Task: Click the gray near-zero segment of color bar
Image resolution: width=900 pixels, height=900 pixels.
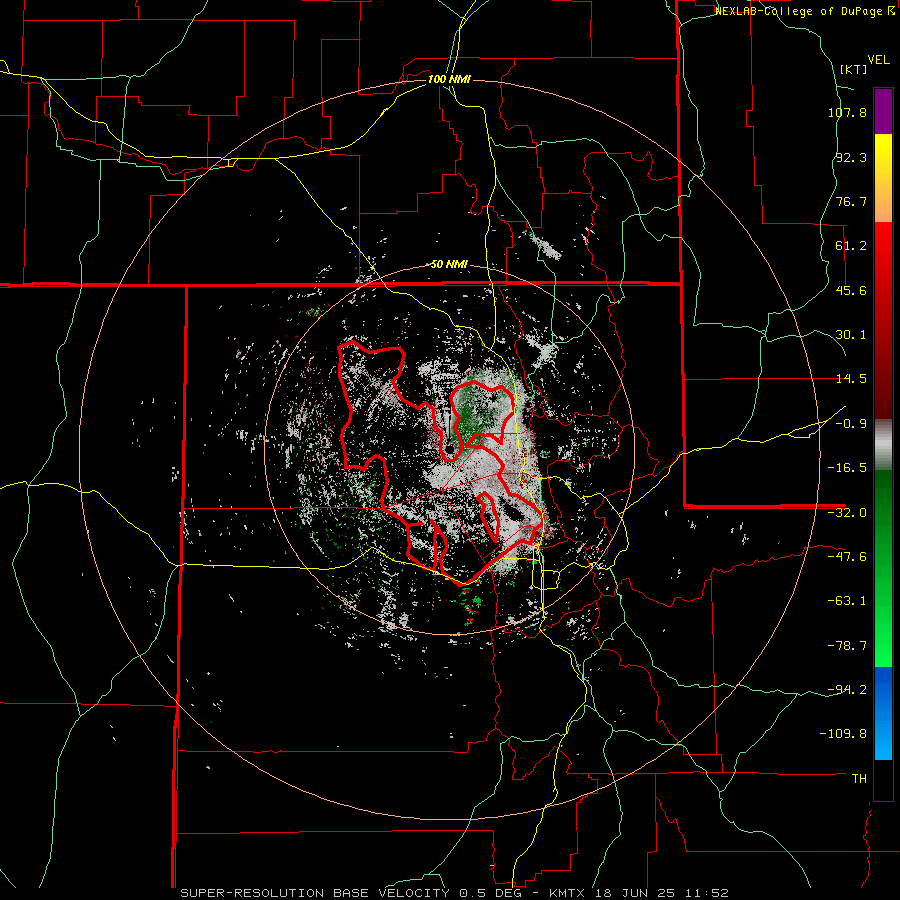Action: click(883, 444)
